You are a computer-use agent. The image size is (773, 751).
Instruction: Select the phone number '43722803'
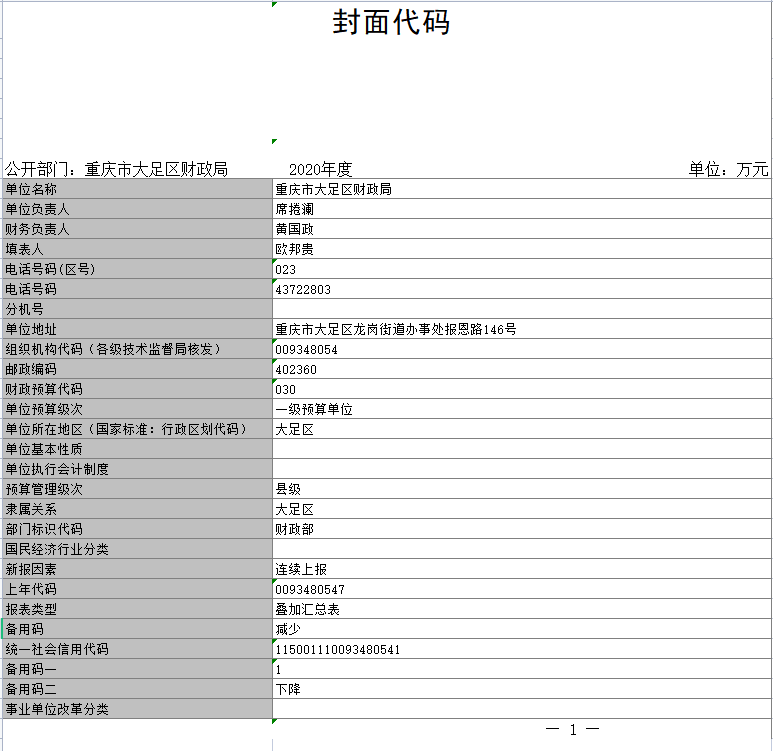tap(303, 289)
